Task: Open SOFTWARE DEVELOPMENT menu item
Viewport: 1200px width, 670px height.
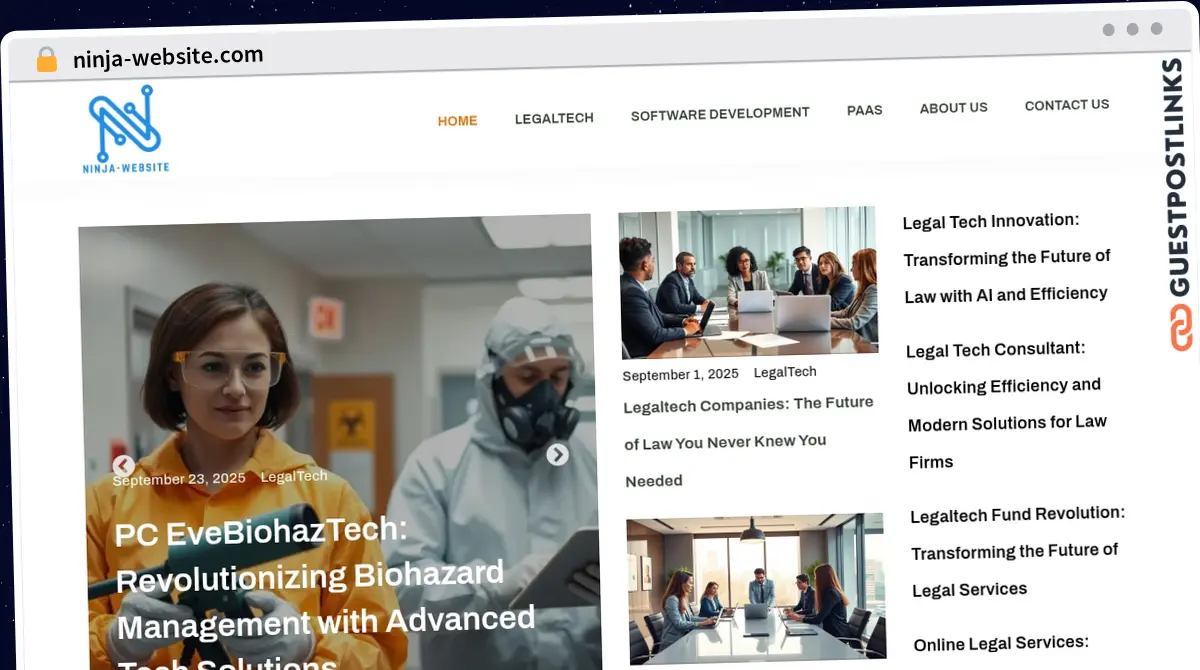Action: [720, 114]
